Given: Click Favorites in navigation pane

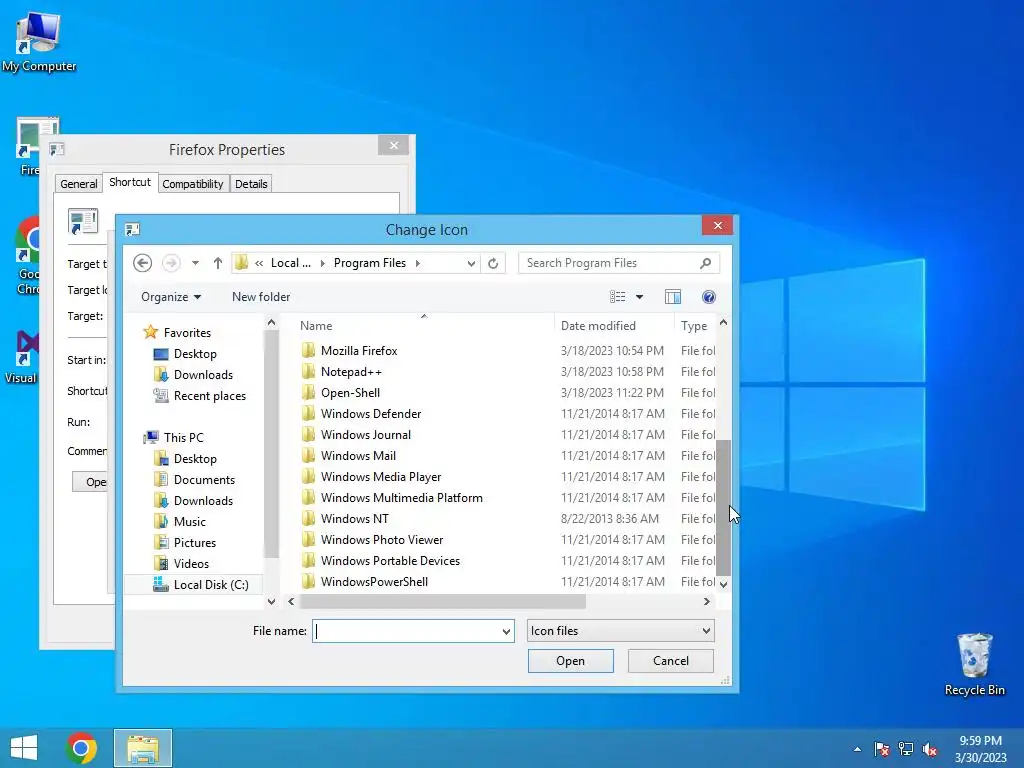Looking at the screenshot, I should 187,332.
